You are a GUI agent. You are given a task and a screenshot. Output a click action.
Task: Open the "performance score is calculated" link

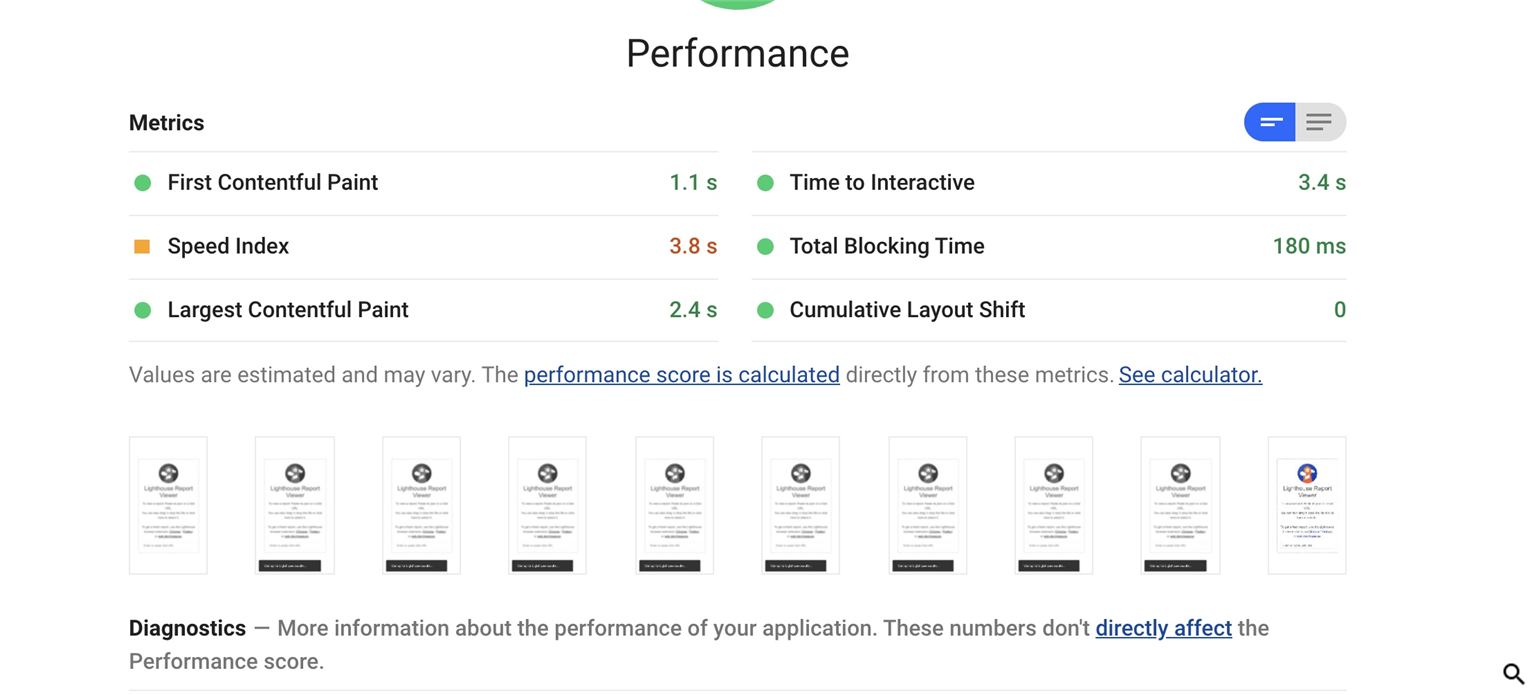(681, 375)
